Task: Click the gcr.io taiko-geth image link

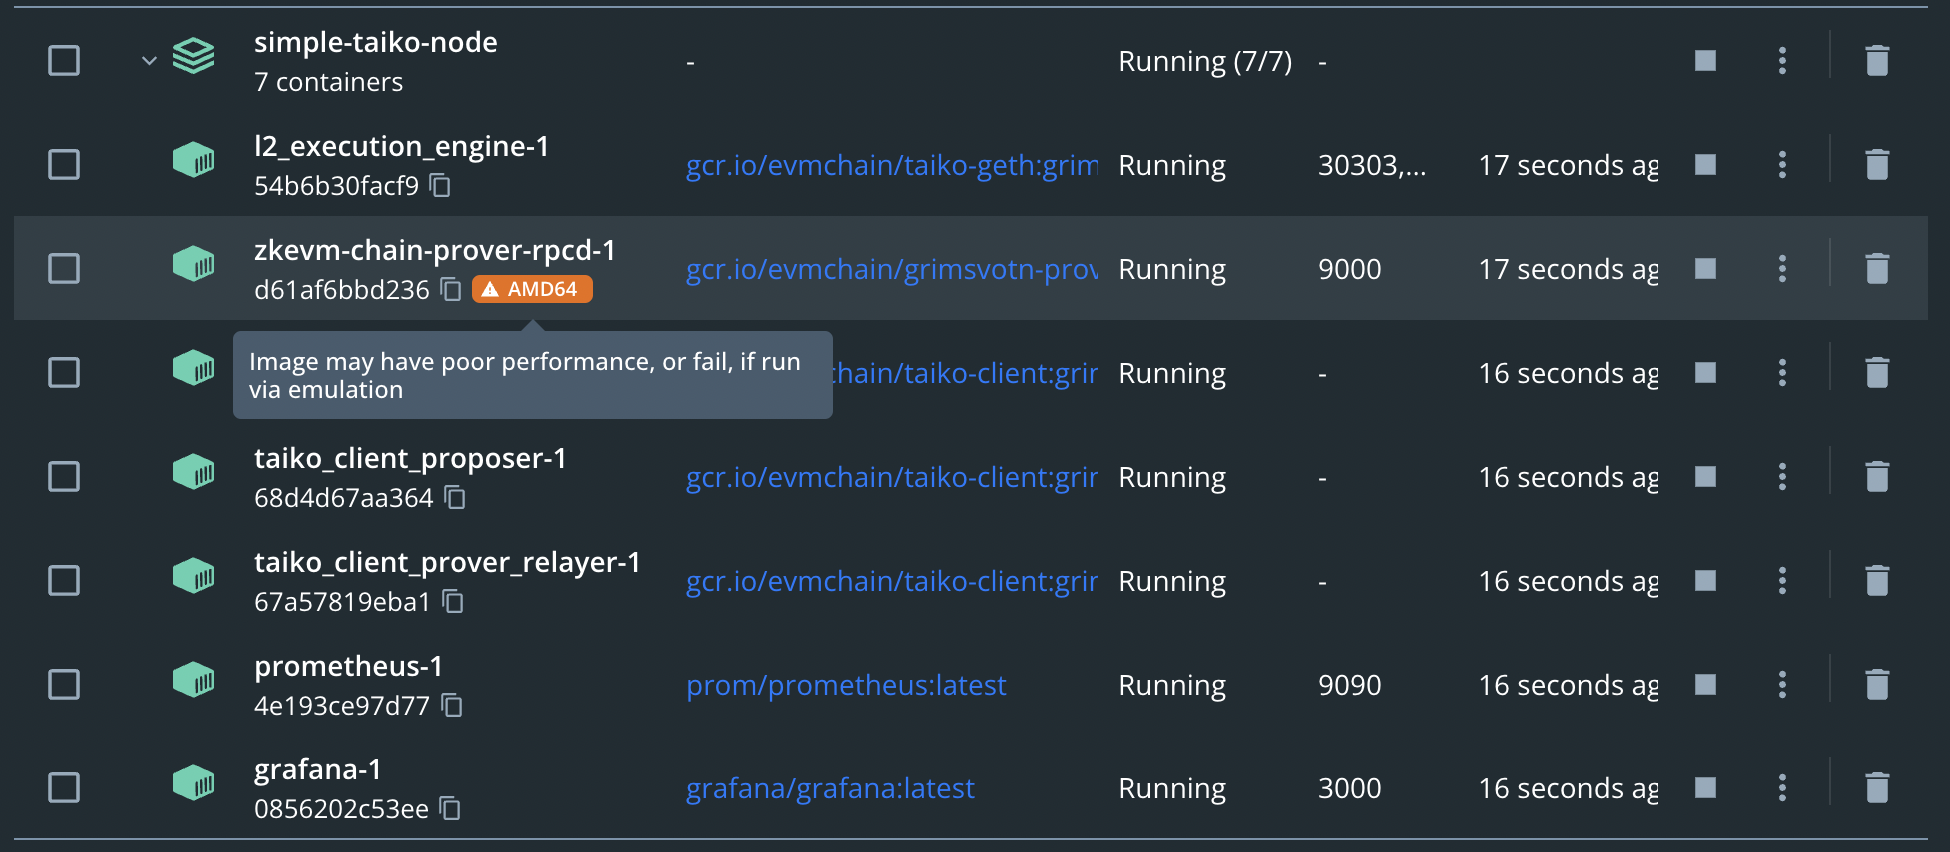Action: point(890,165)
